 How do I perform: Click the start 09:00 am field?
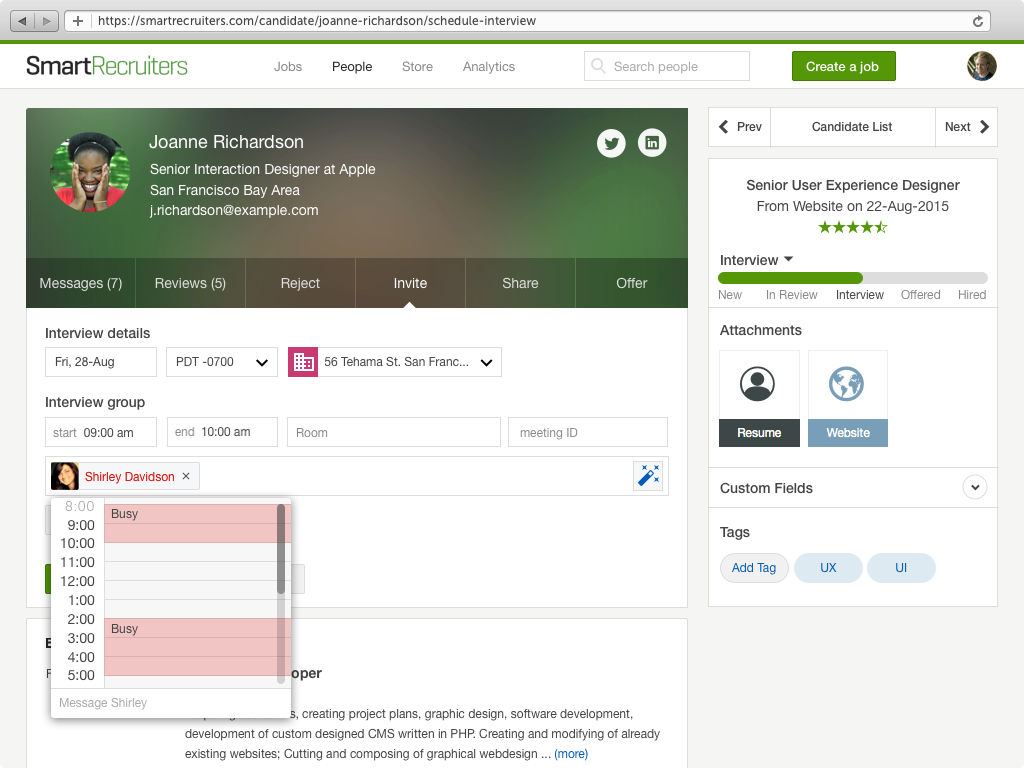[x=101, y=432]
